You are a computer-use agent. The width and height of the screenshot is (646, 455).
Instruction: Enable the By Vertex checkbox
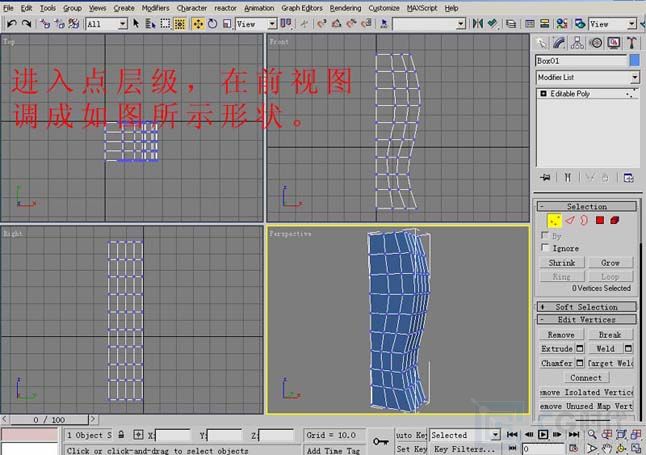pyautogui.click(x=545, y=235)
